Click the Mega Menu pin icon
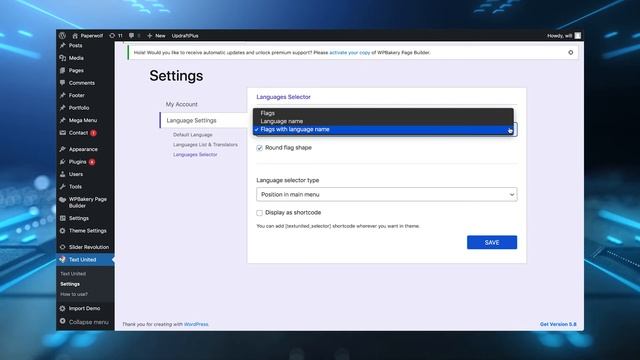Screen dimensions: 640x360 (62, 120)
